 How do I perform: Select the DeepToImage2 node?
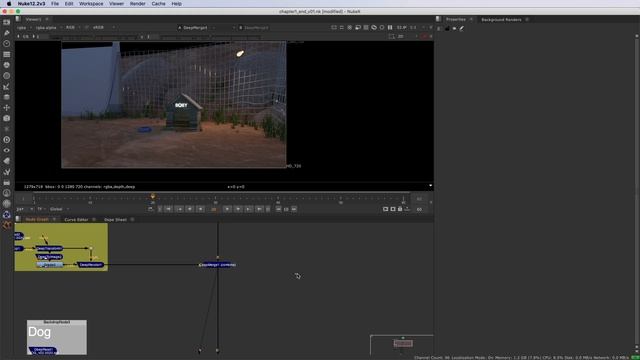pos(49,257)
